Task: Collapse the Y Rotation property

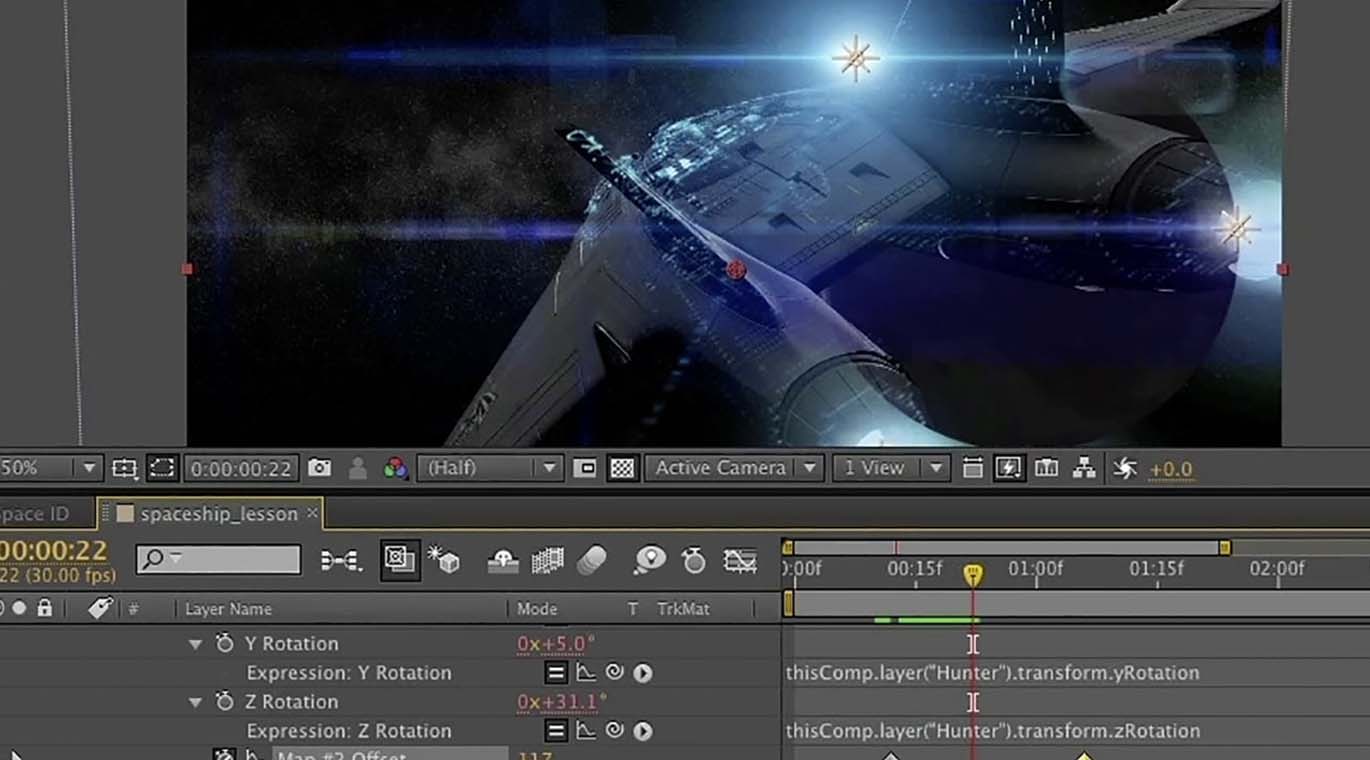Action: point(196,644)
